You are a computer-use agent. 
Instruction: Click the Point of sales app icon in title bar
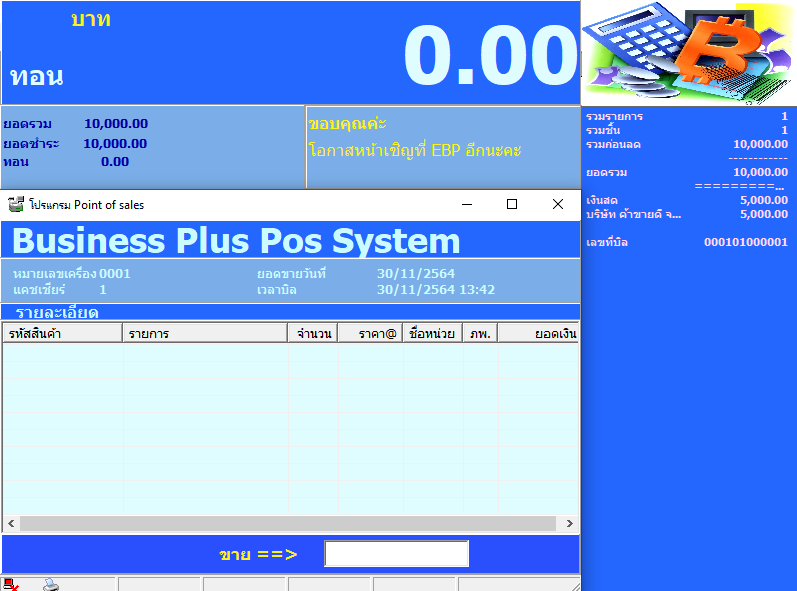coord(16,204)
